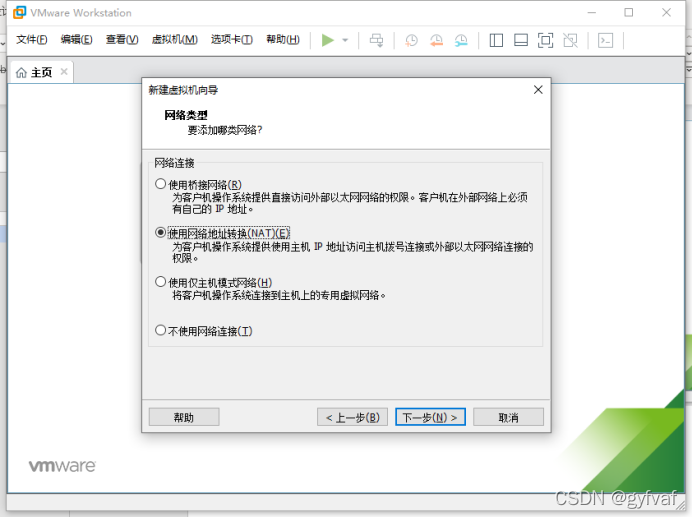Close the 新建虚拟机向导 dialog
Screen dimensions: 693x518
(x=538, y=90)
